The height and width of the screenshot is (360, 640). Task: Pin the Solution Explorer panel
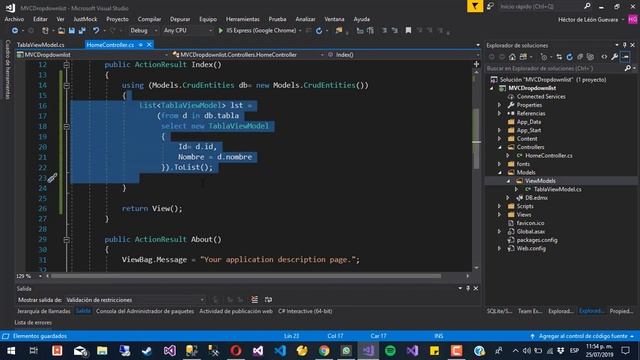coord(624,45)
